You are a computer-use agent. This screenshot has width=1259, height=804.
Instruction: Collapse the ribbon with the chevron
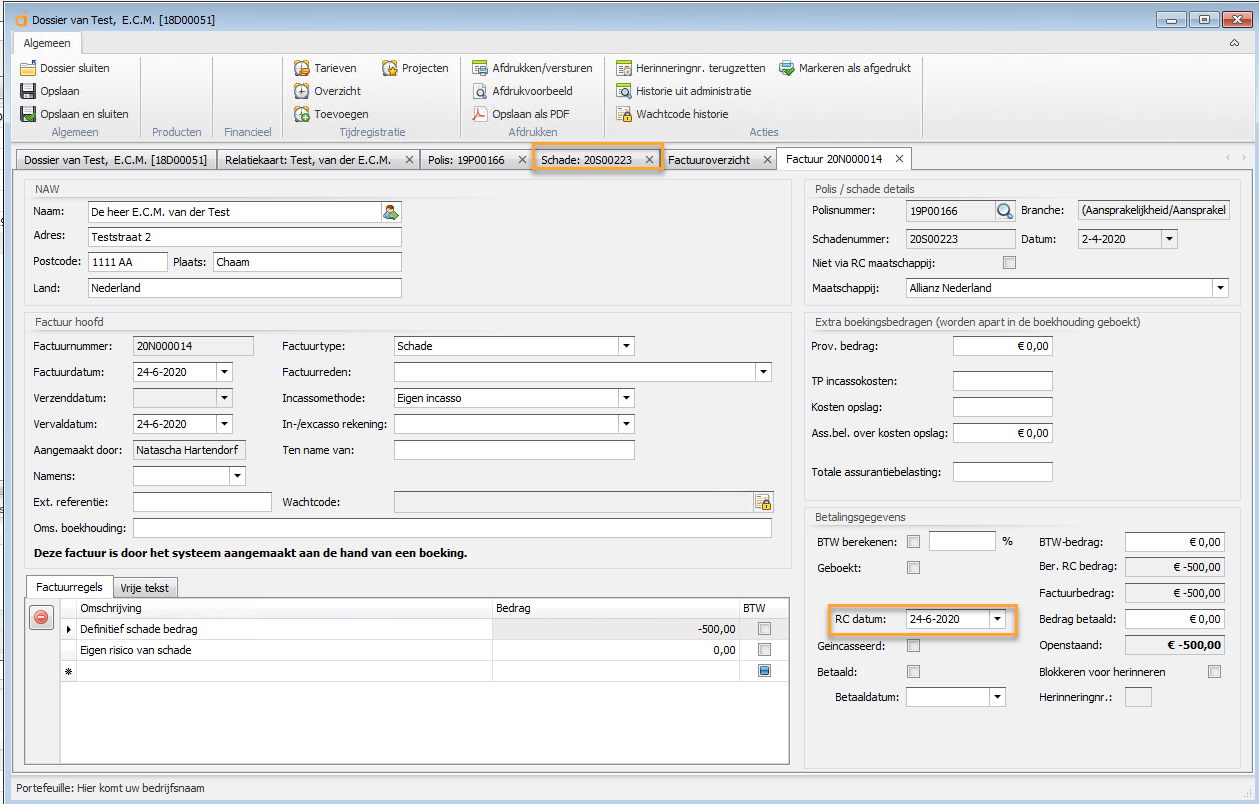pos(1235,43)
